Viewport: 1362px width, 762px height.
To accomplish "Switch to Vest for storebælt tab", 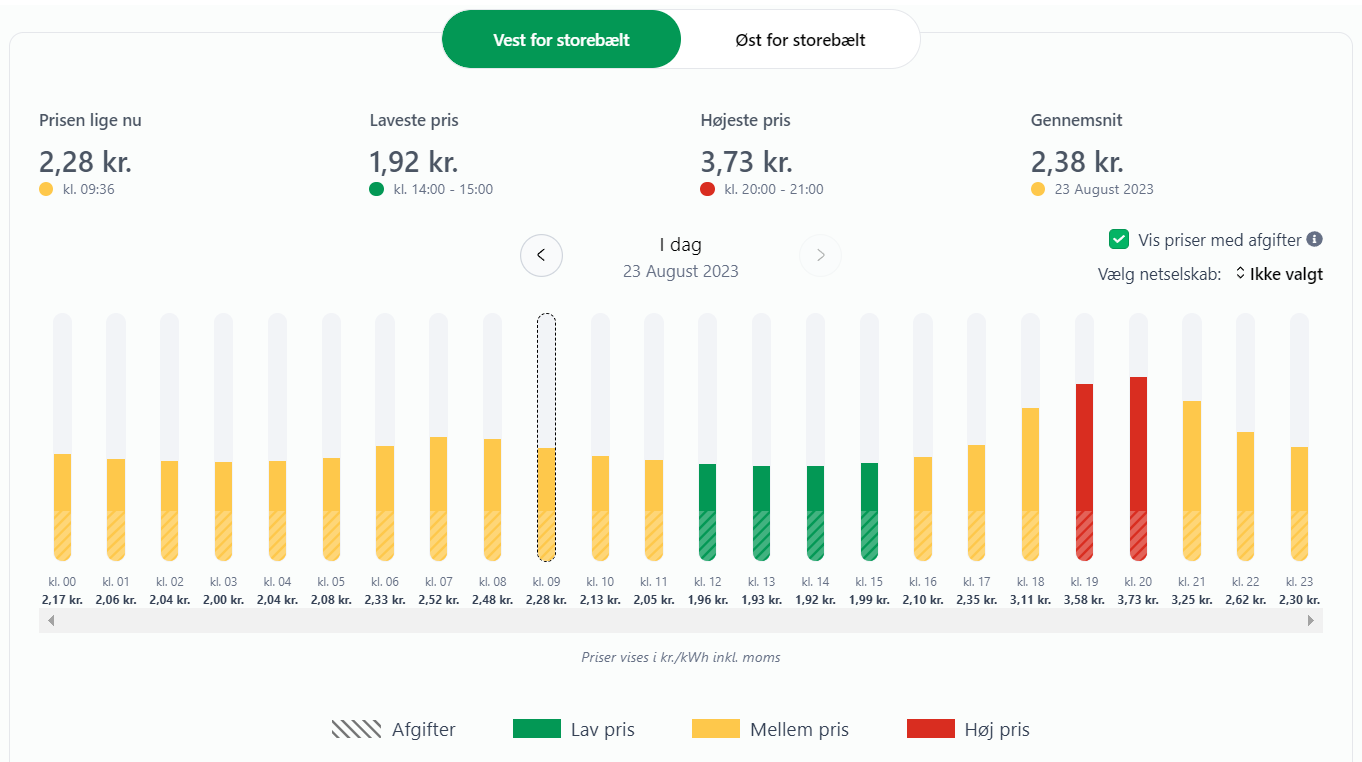I will coord(561,40).
